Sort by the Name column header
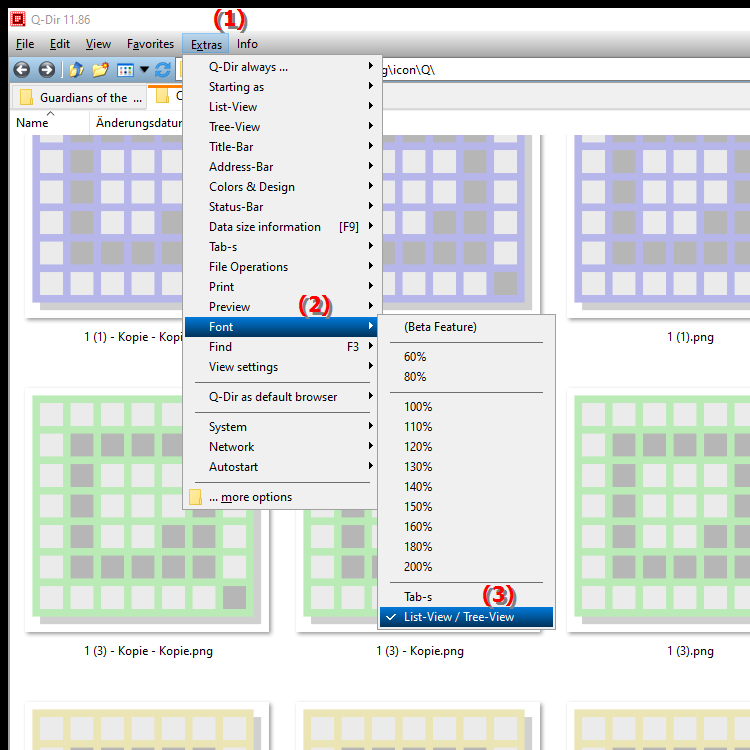The image size is (750, 750). point(50,123)
